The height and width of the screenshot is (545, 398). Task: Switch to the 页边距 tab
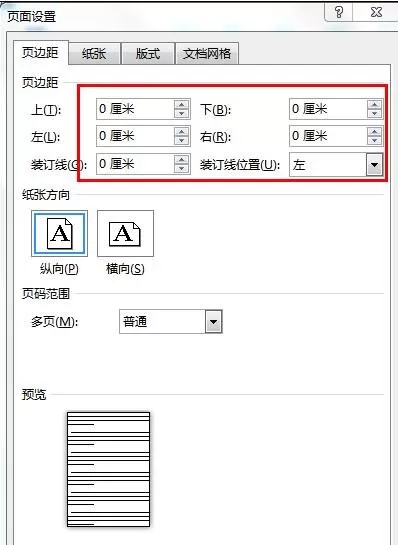coord(40,53)
